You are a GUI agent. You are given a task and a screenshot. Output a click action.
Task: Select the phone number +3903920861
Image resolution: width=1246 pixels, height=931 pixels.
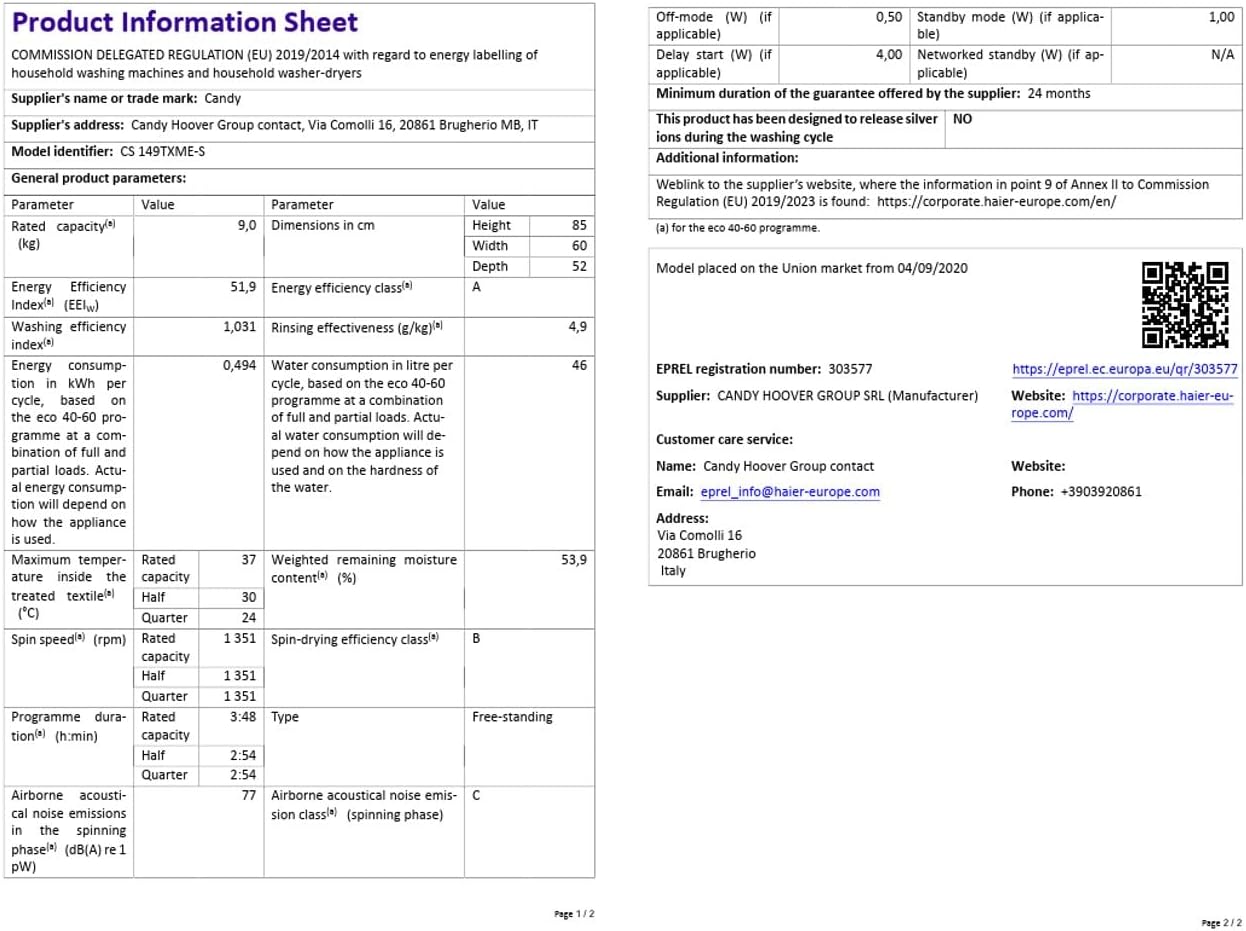coord(1100,492)
